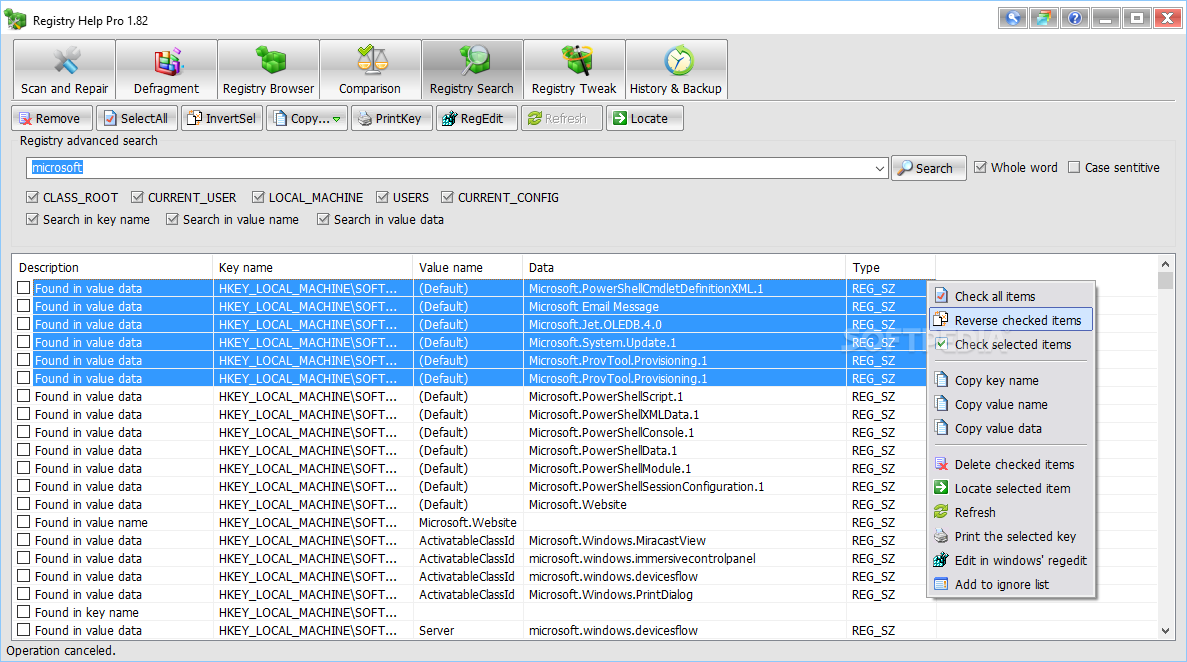Click the InvertSel toolbar button
1187x662 pixels.
pyautogui.click(x=222, y=118)
